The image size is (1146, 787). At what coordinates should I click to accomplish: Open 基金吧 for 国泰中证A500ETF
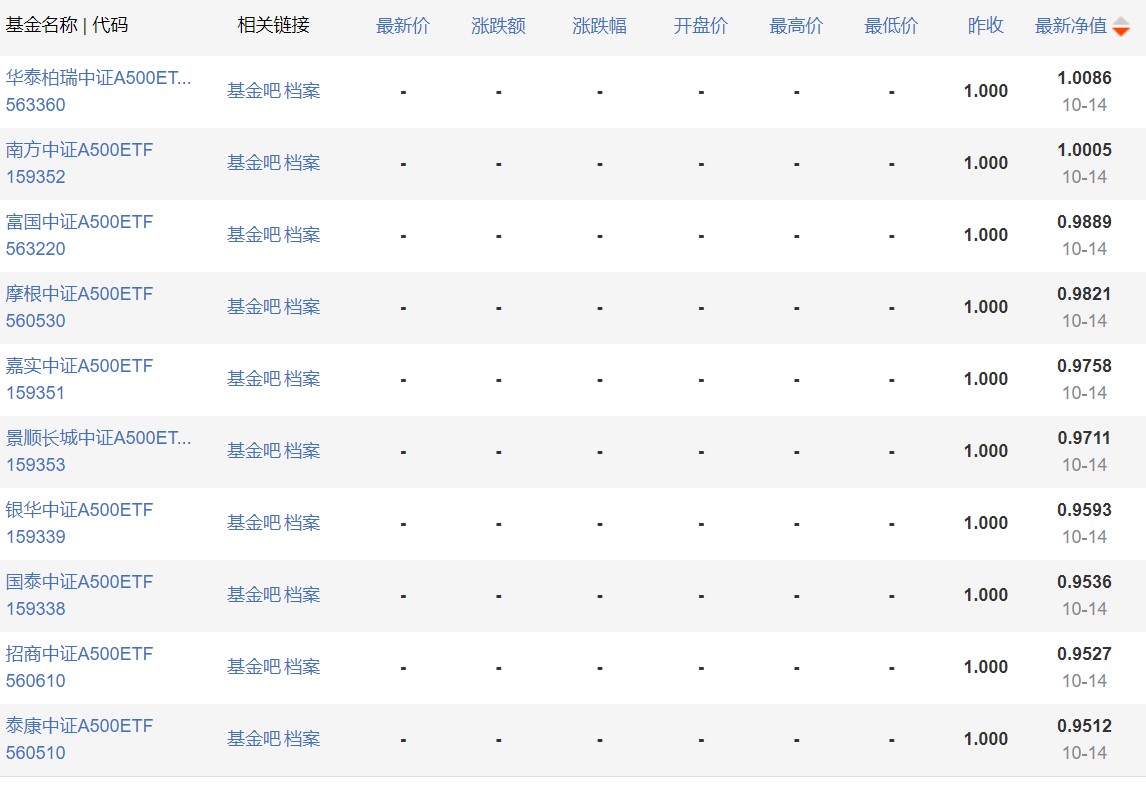pyautogui.click(x=254, y=594)
